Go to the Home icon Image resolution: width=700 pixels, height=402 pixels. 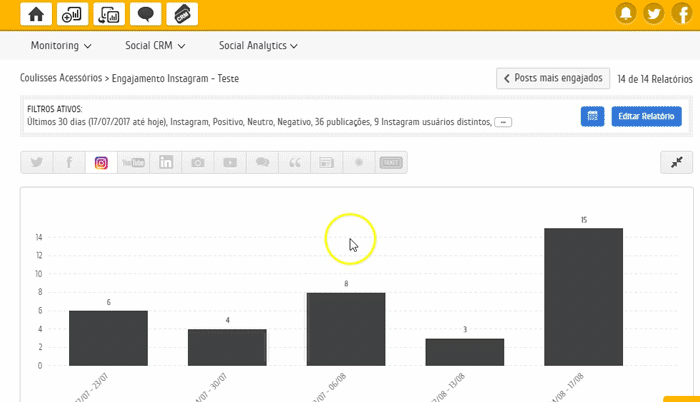point(37,14)
